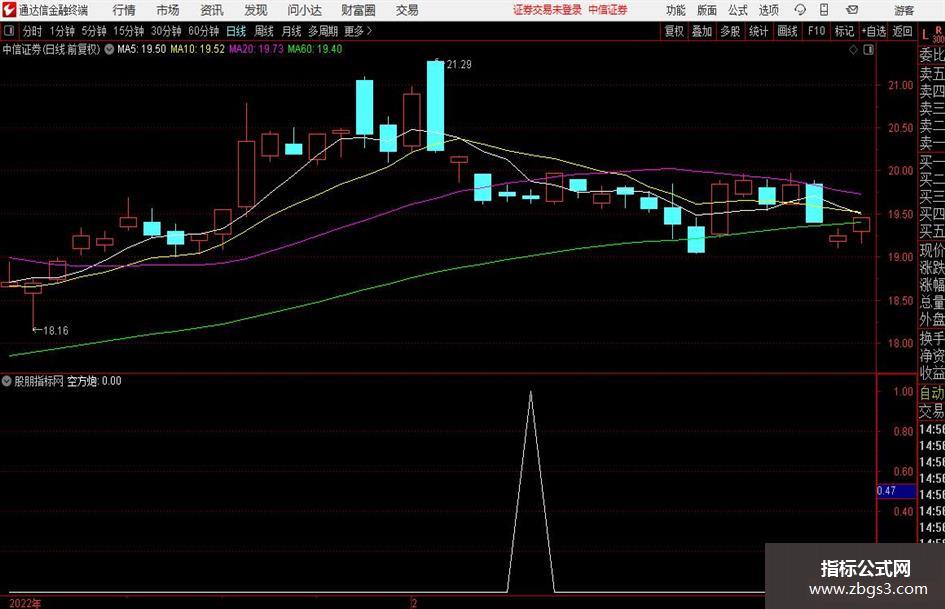945x609 pixels.
Task: Open the 问小达 menu
Action: tap(304, 10)
